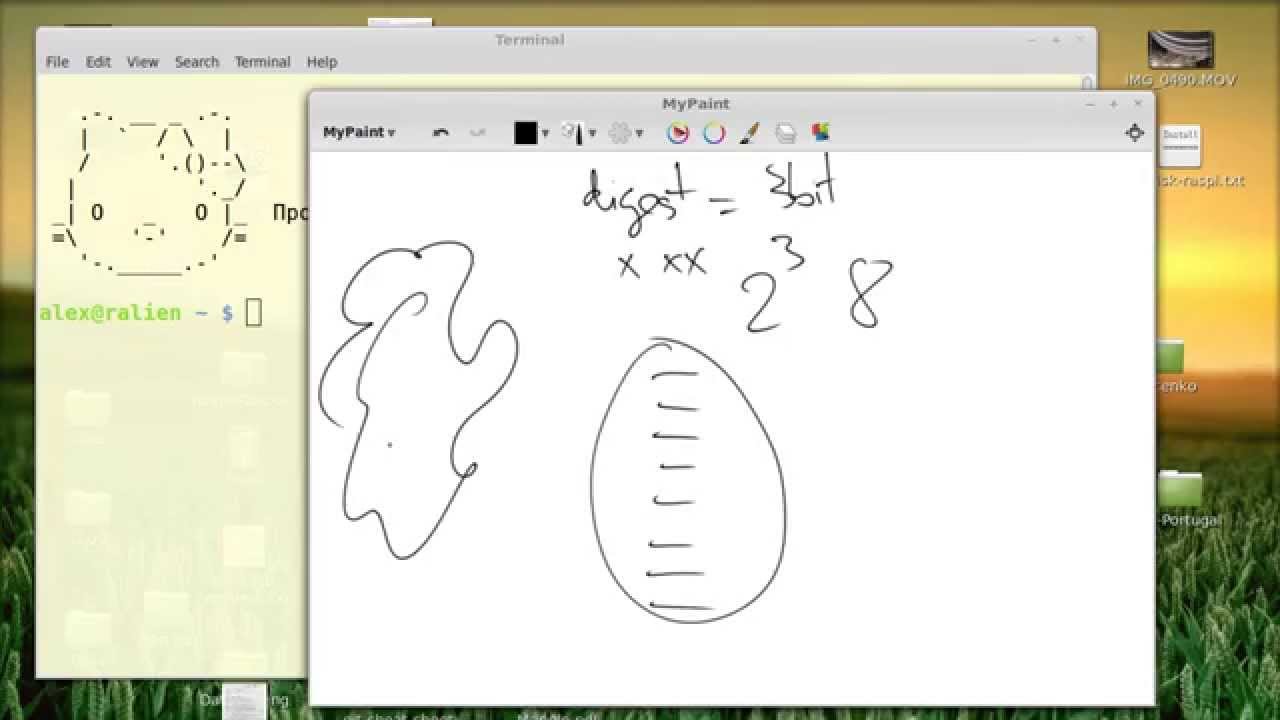Click the black current color swatch

coord(526,133)
